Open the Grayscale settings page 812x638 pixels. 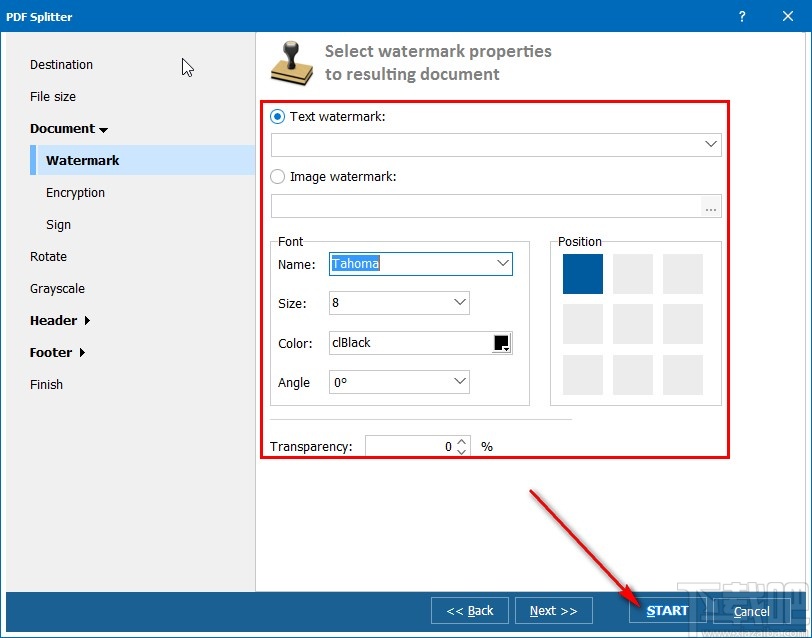[57, 289]
